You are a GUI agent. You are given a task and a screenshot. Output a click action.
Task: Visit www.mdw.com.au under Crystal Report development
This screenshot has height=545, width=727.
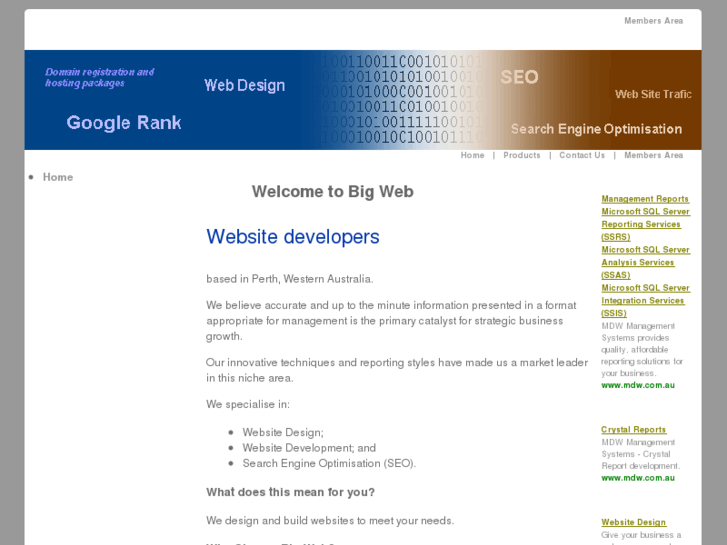(638, 478)
